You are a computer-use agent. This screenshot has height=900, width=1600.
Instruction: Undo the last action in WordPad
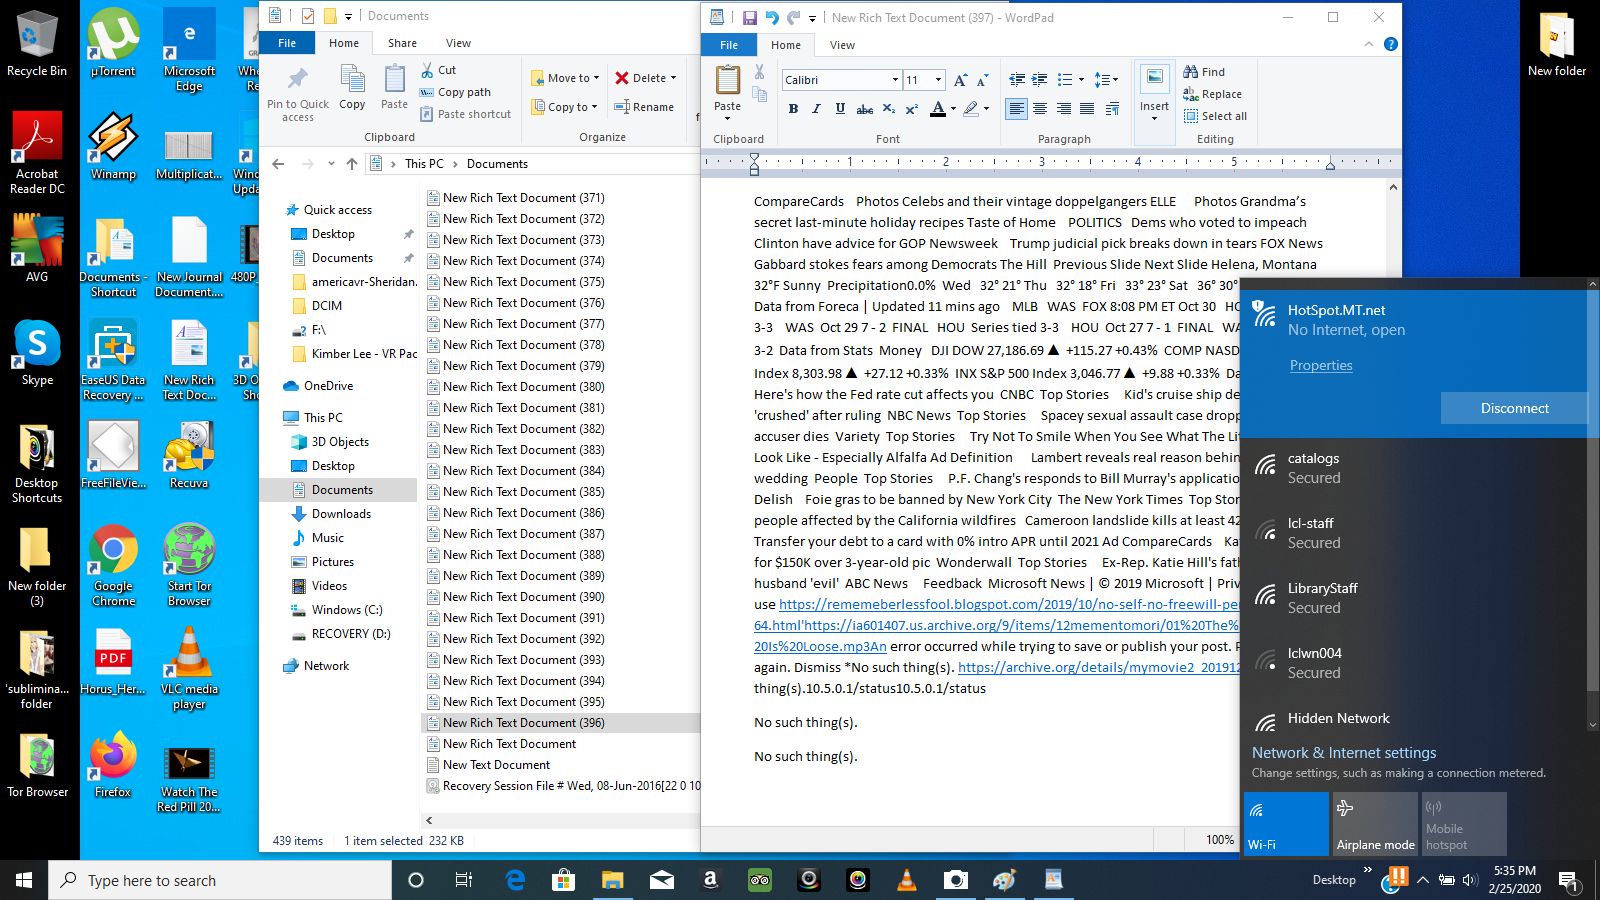click(x=772, y=17)
